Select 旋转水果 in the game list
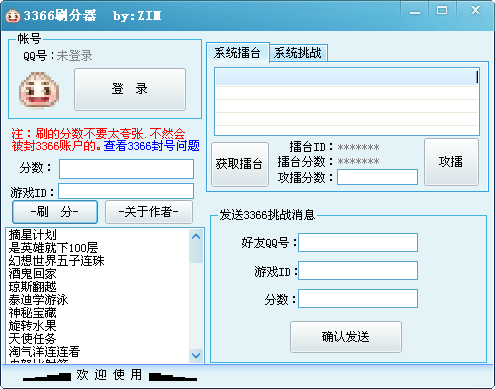 coord(32,326)
